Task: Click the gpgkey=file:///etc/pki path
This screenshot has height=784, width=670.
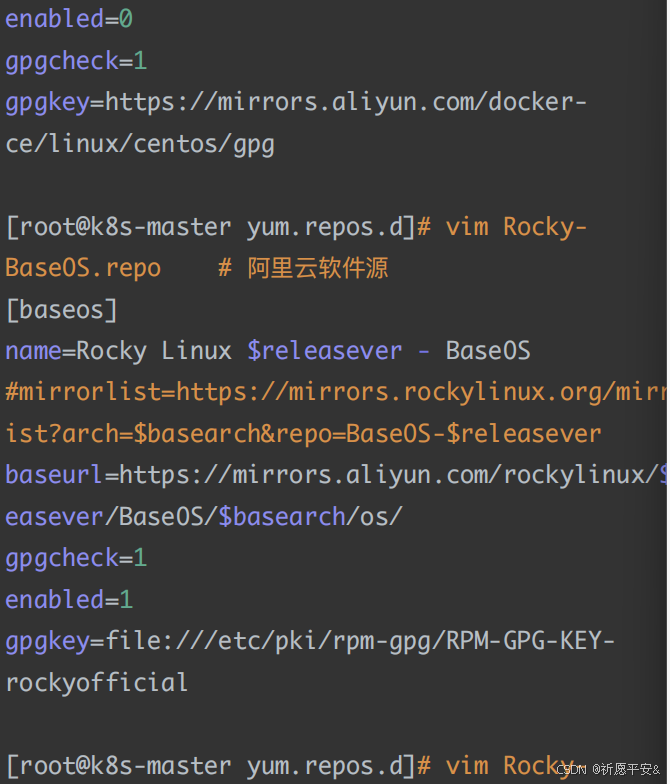Action: (310, 642)
